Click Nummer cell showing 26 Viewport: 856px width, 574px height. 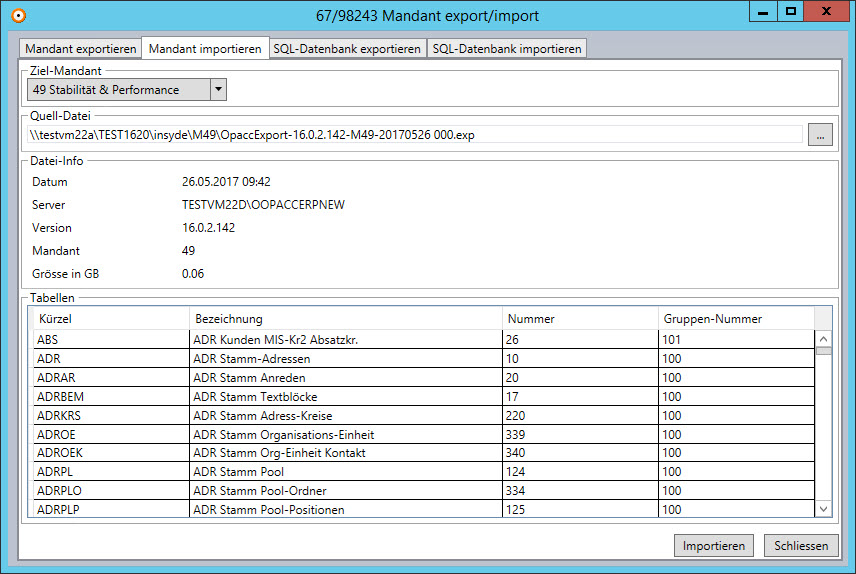point(580,340)
